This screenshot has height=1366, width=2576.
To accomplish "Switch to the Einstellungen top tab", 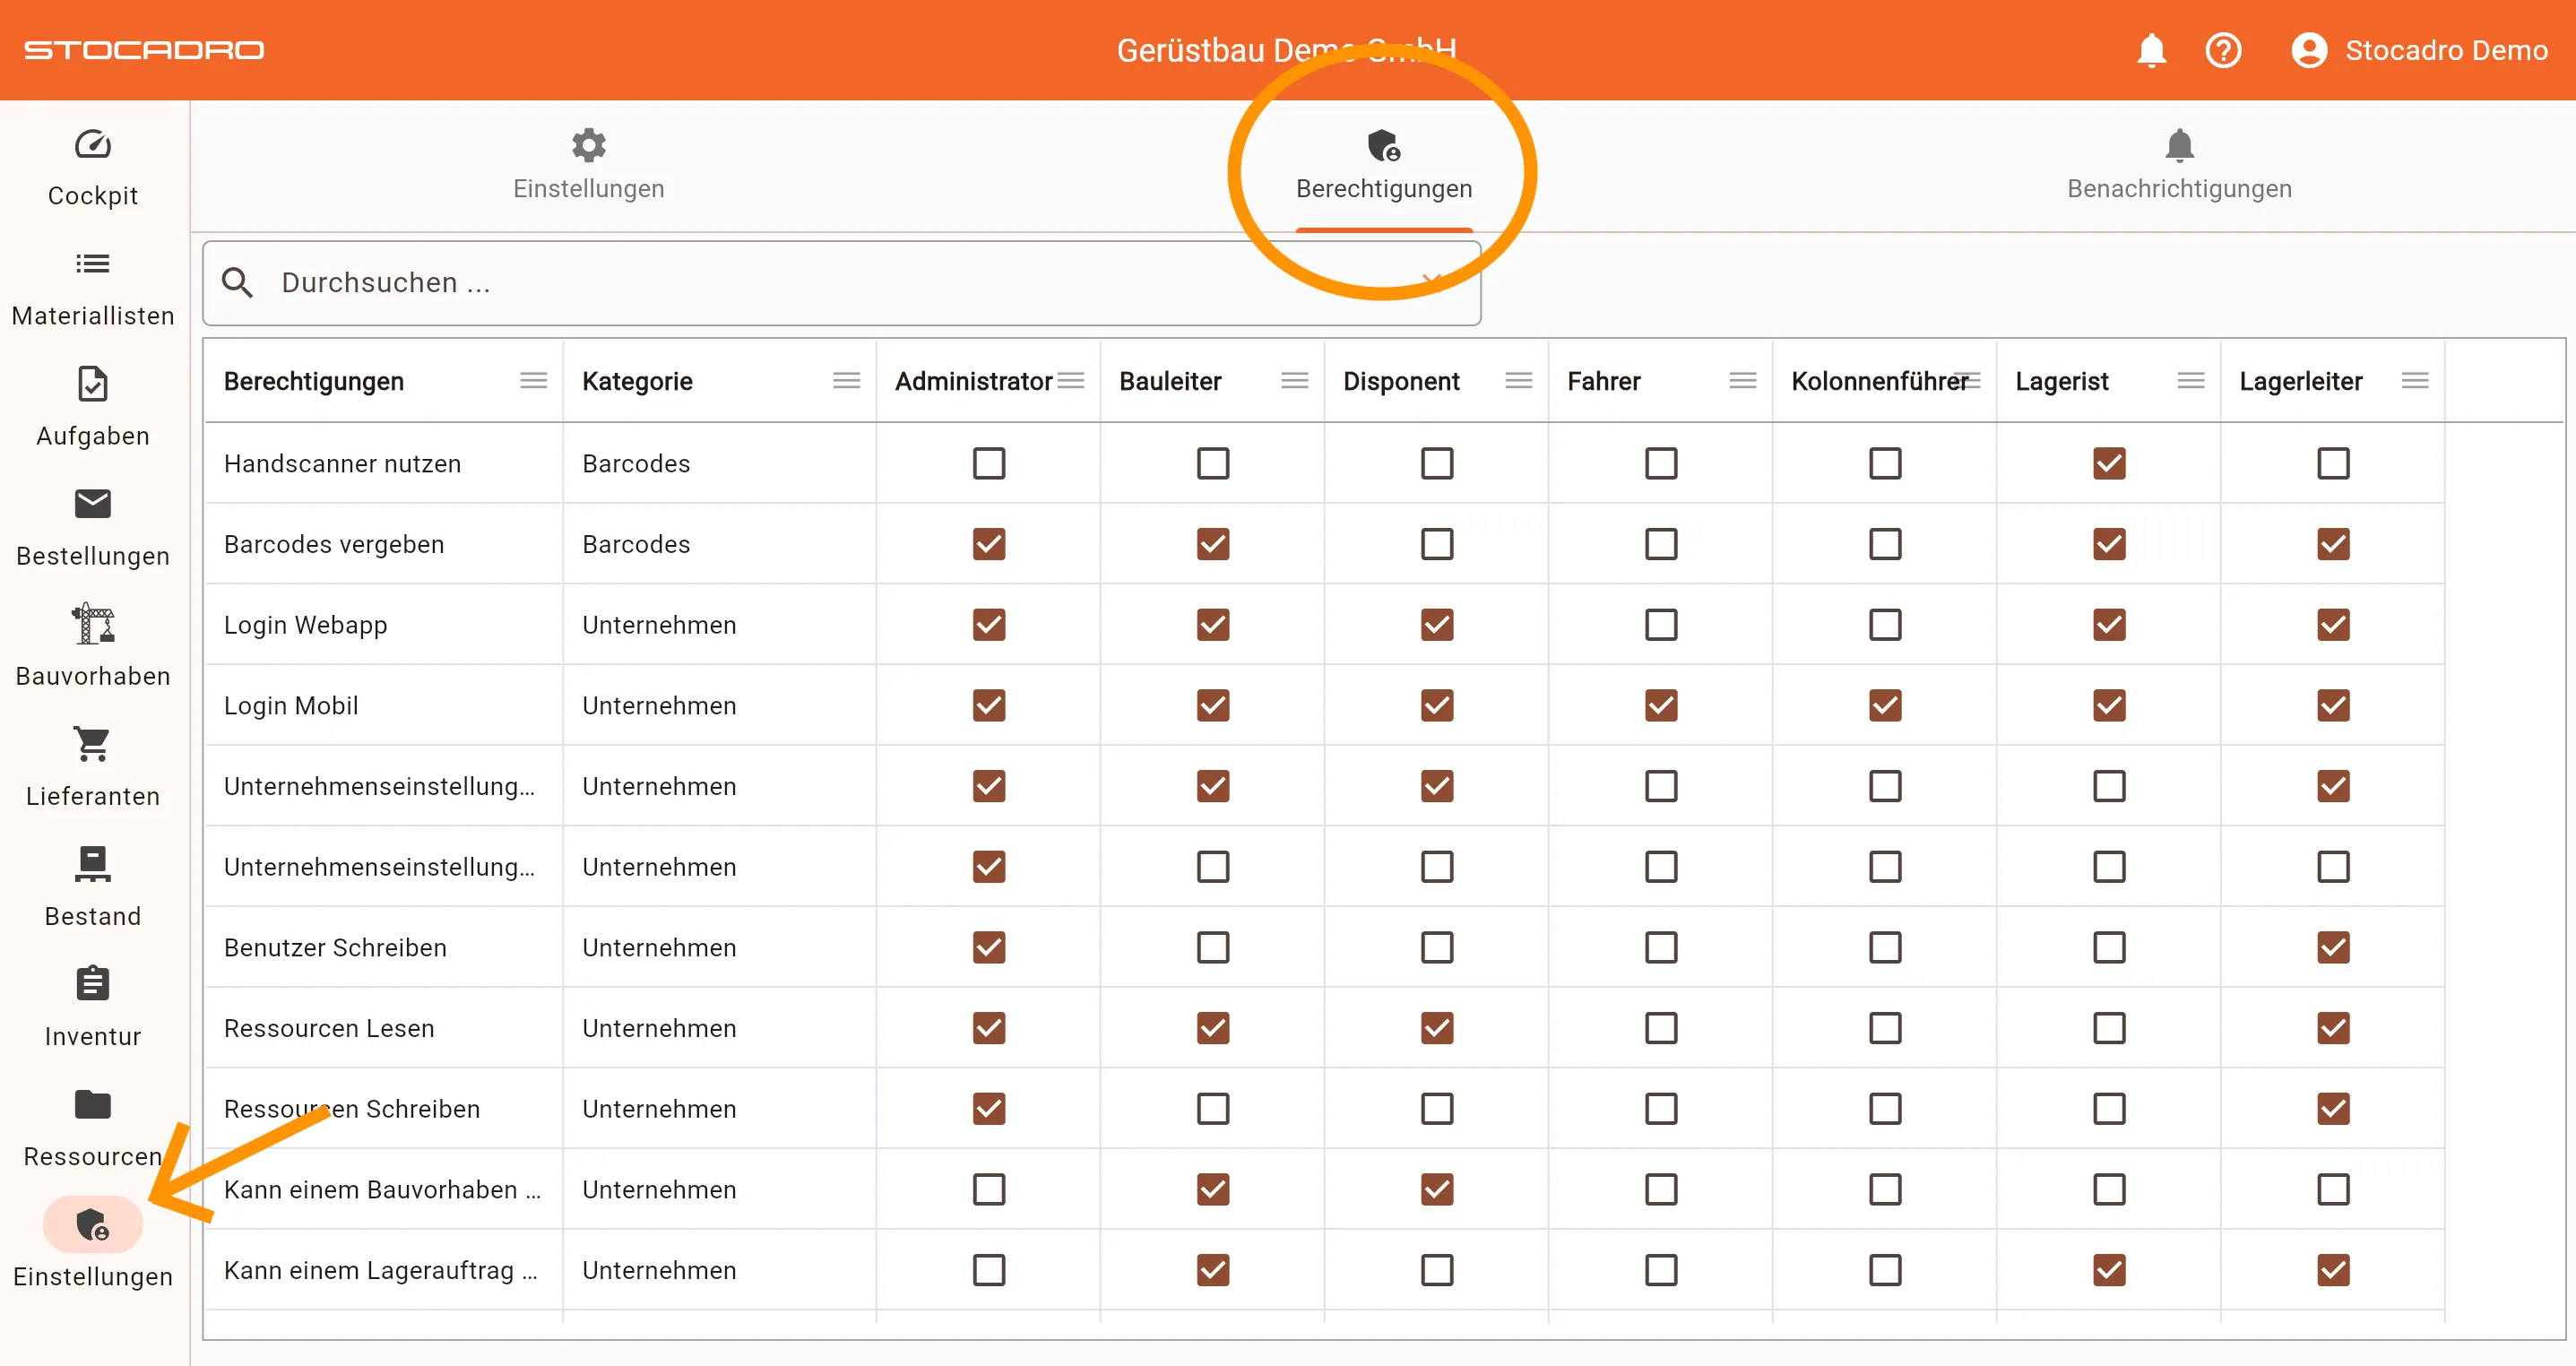I will point(588,166).
